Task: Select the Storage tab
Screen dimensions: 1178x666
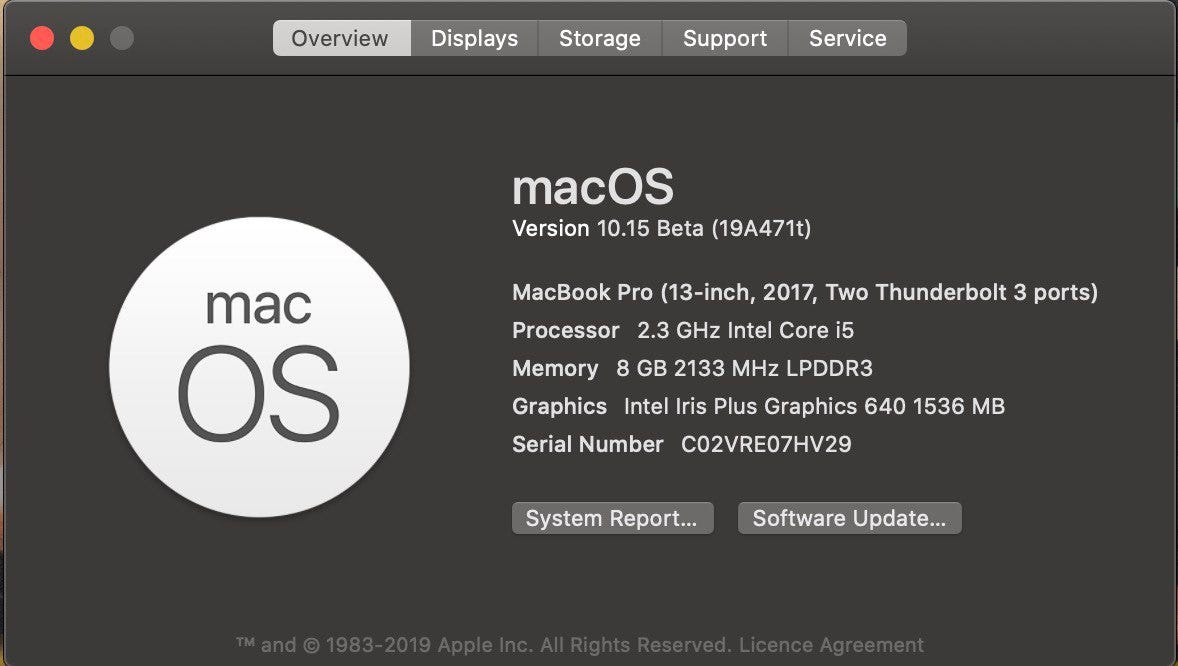Action: click(x=599, y=39)
